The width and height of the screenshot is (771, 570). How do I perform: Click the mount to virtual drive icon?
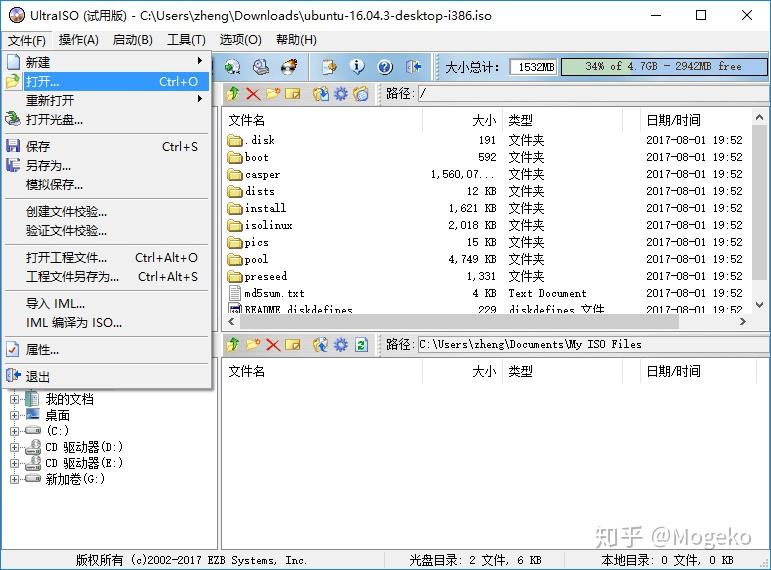point(261,67)
